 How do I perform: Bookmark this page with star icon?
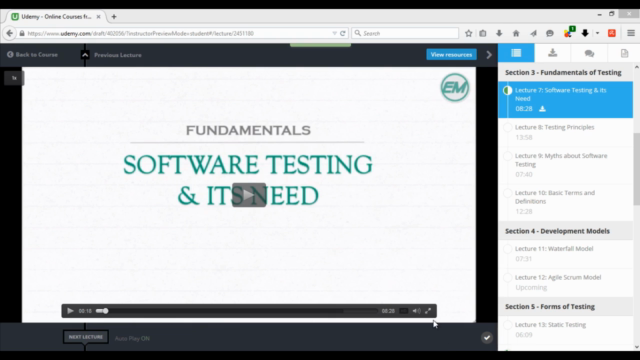coord(469,33)
